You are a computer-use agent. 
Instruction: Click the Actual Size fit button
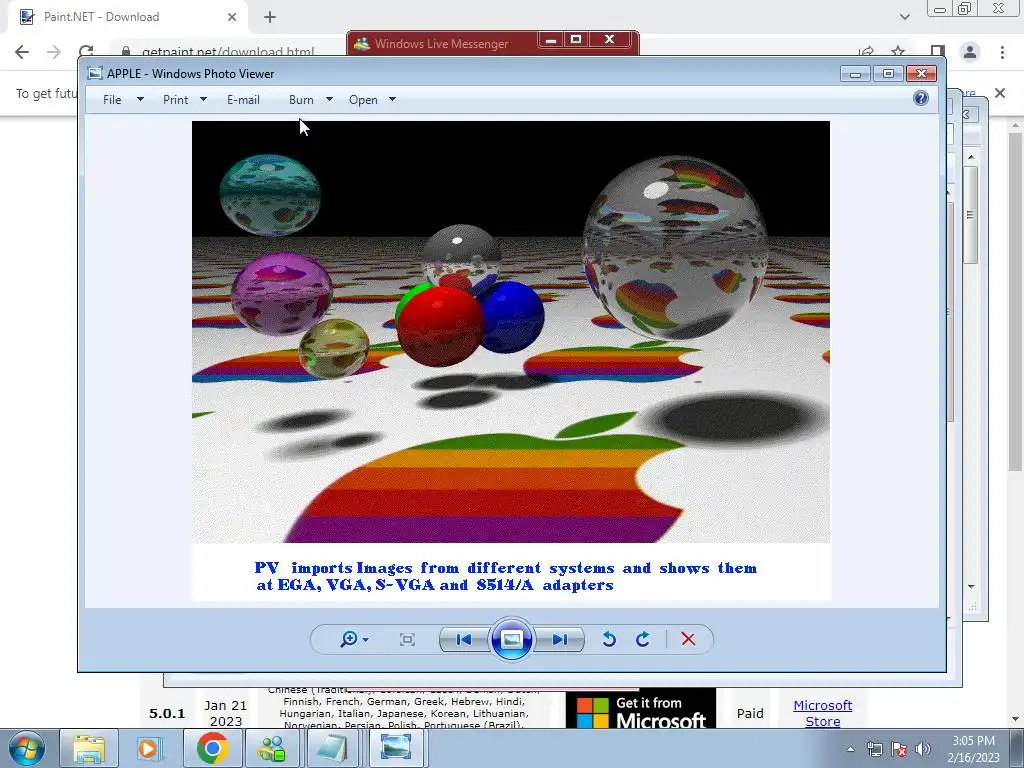tap(407, 639)
